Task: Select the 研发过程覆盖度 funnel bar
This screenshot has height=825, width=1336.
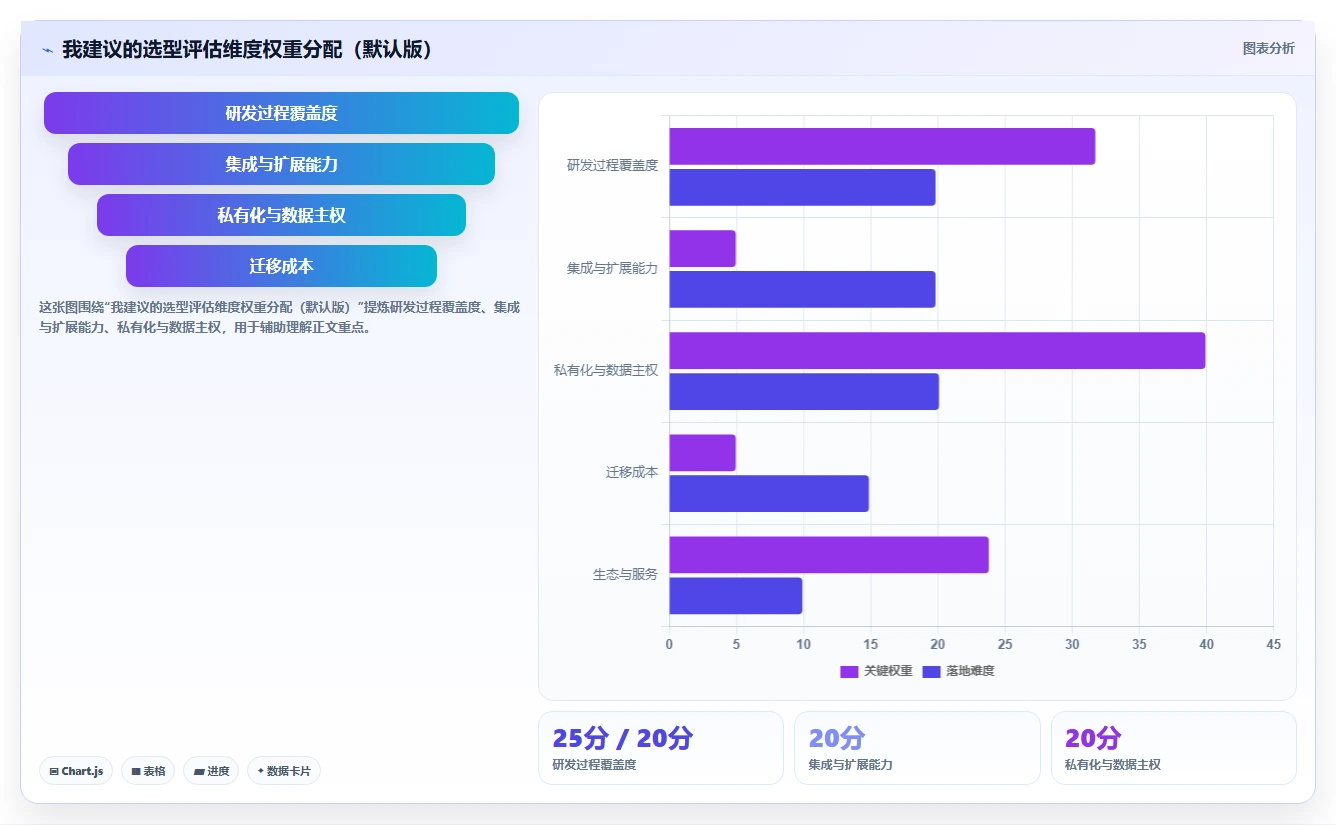Action: 281,113
